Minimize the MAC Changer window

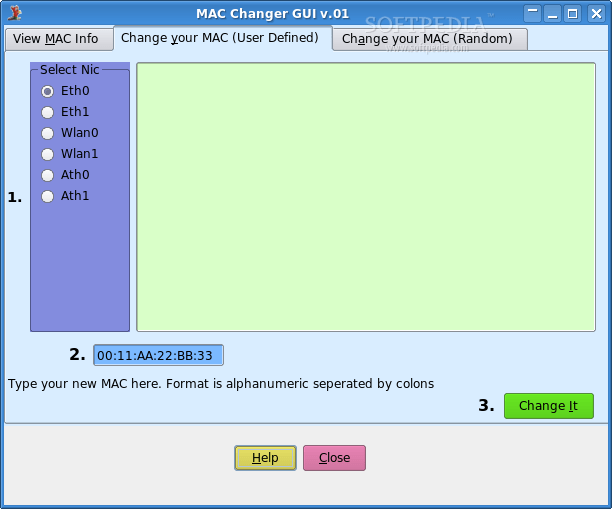553,14
